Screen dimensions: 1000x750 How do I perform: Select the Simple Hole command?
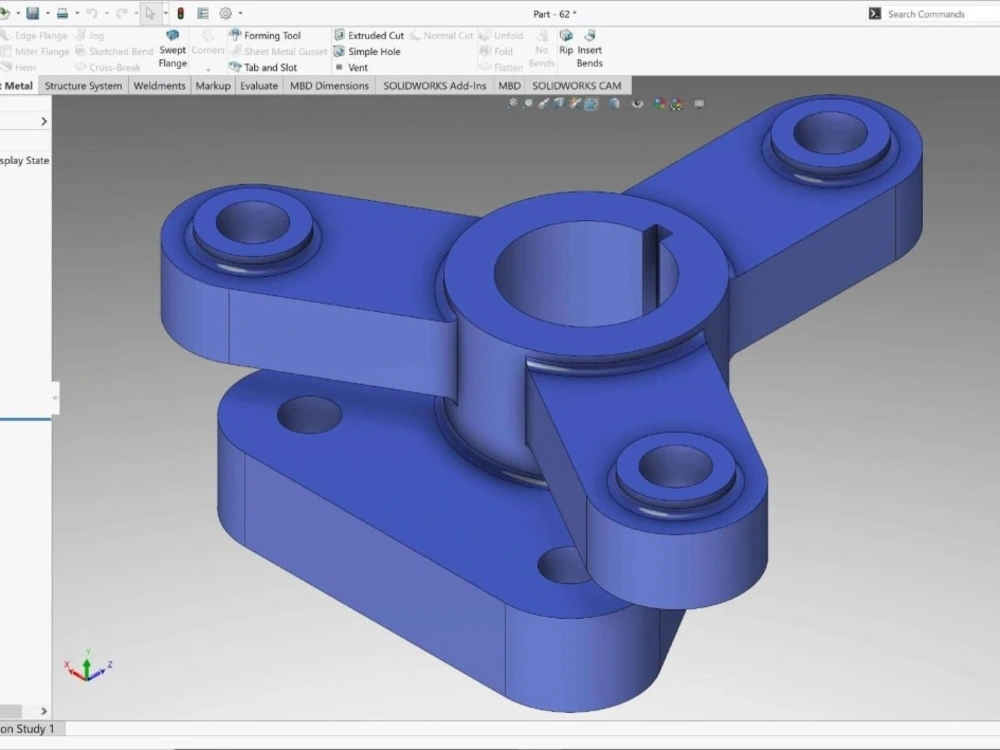[x=367, y=51]
